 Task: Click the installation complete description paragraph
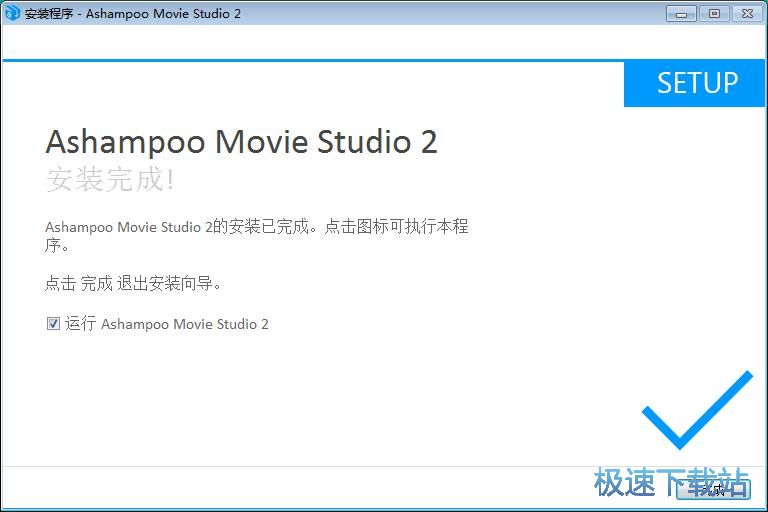257,235
